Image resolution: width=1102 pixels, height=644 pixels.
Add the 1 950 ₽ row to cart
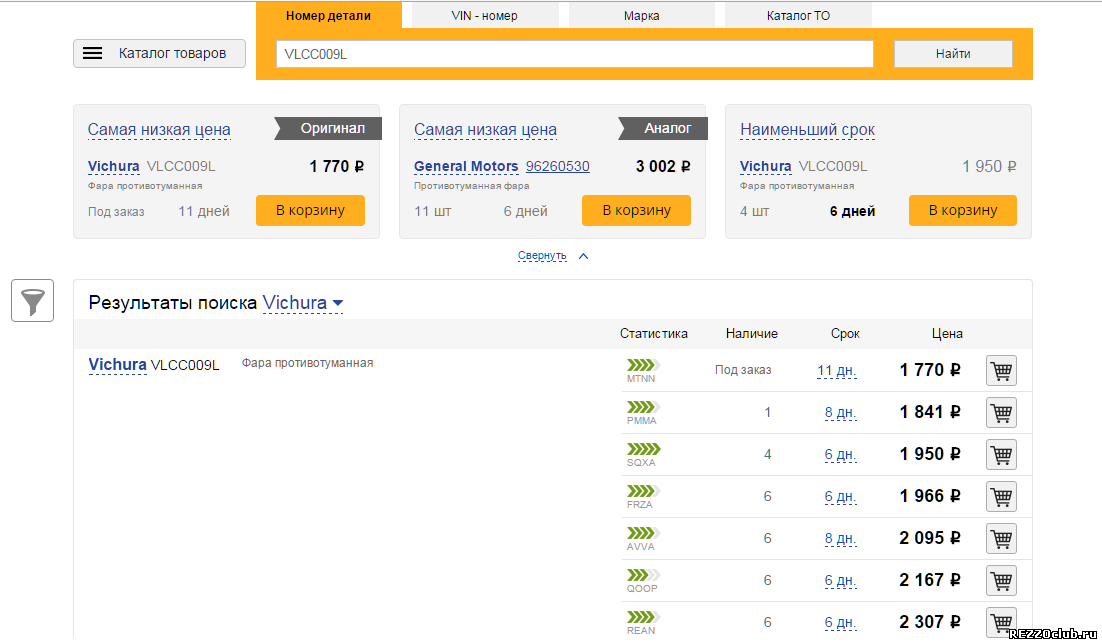pyautogui.click(x=1001, y=455)
